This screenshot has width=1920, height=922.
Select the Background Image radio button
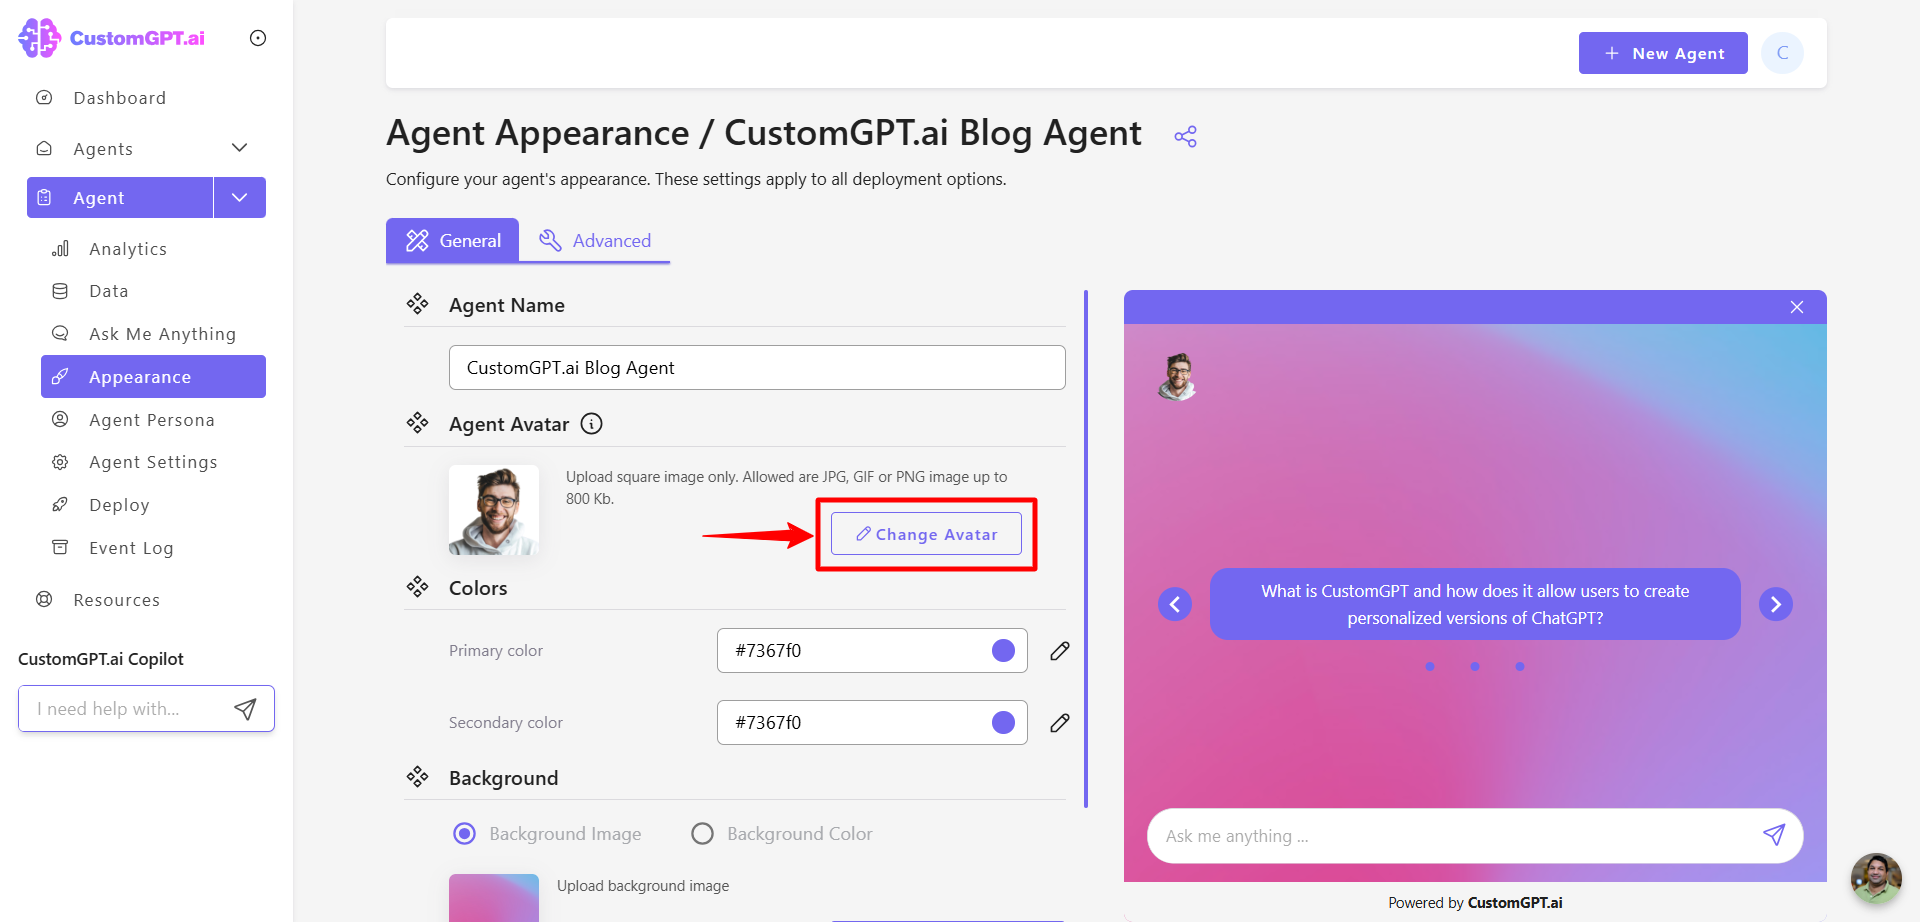(x=465, y=834)
